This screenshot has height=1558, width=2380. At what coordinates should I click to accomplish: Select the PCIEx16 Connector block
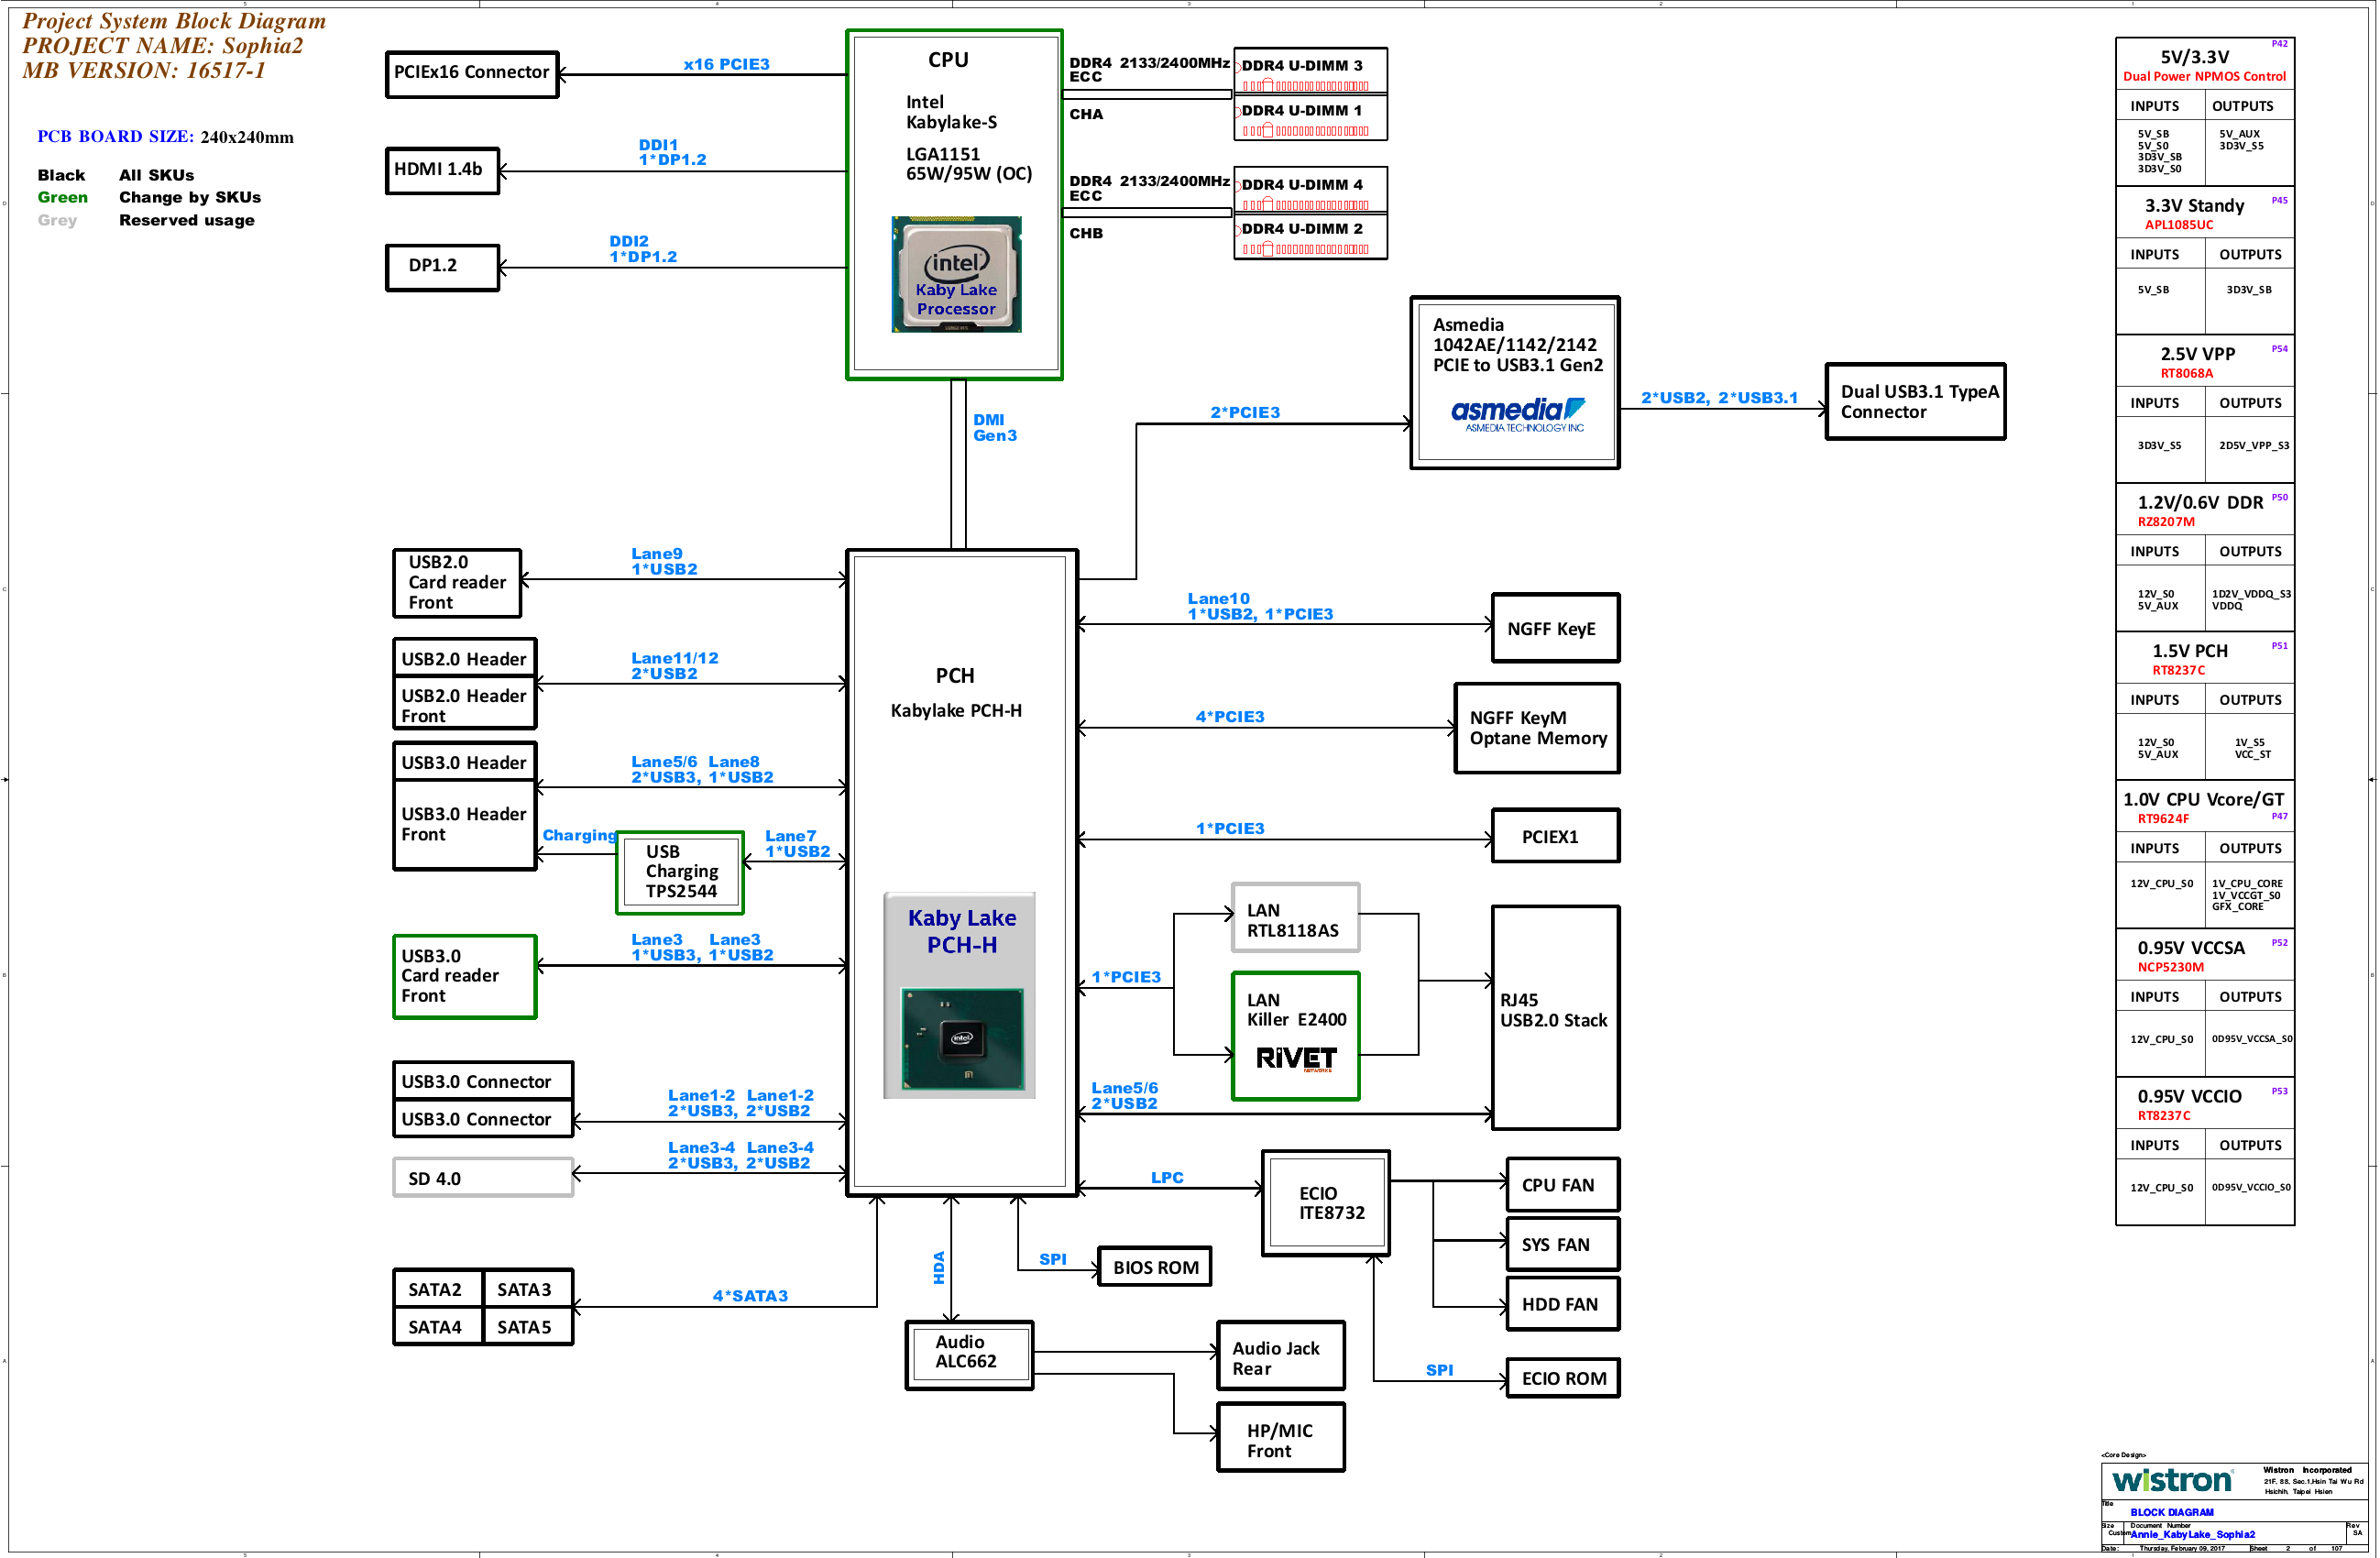(472, 74)
